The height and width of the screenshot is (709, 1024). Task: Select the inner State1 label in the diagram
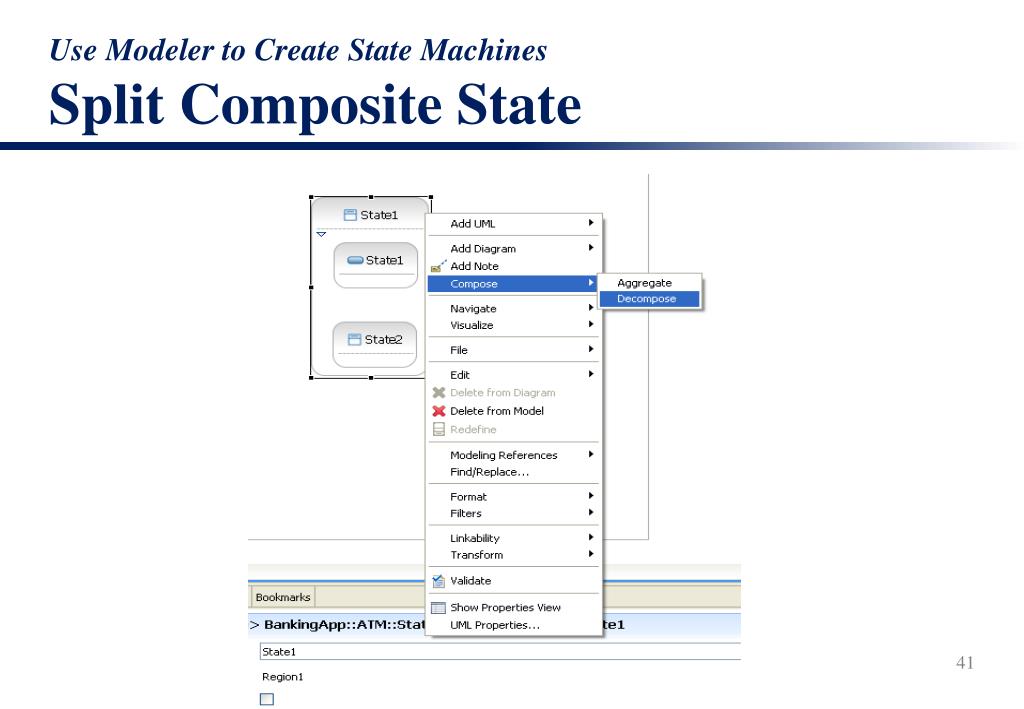[x=385, y=260]
